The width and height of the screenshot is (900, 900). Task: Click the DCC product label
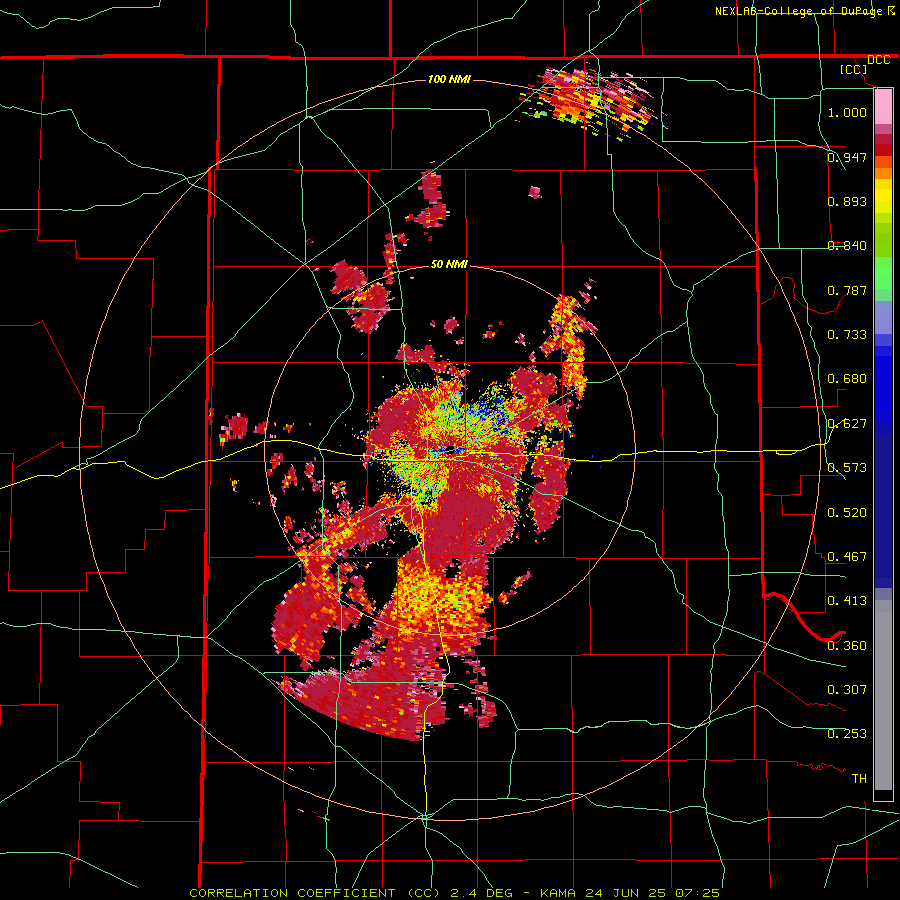click(x=878, y=60)
